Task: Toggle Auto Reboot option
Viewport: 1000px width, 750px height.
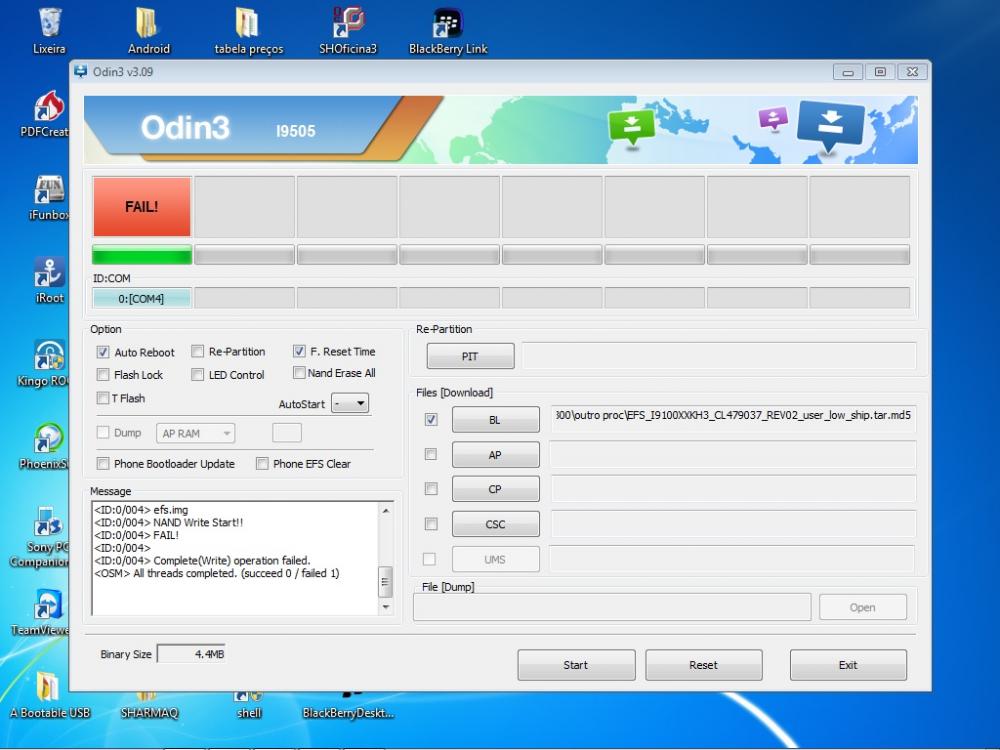Action: point(103,352)
